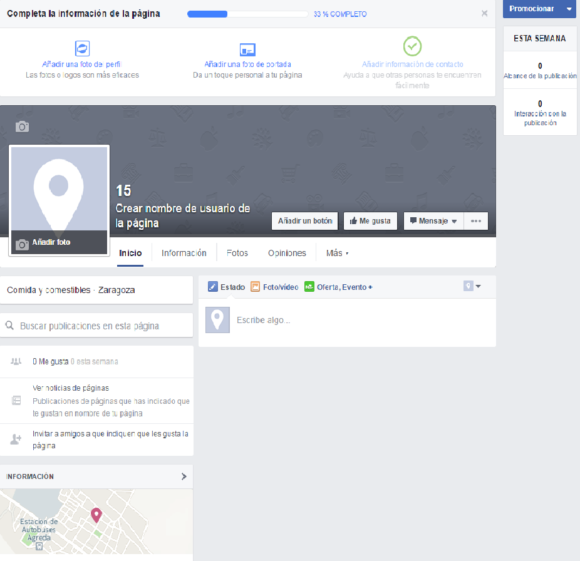Click the Añadir una foto de perfil link

[81, 64]
